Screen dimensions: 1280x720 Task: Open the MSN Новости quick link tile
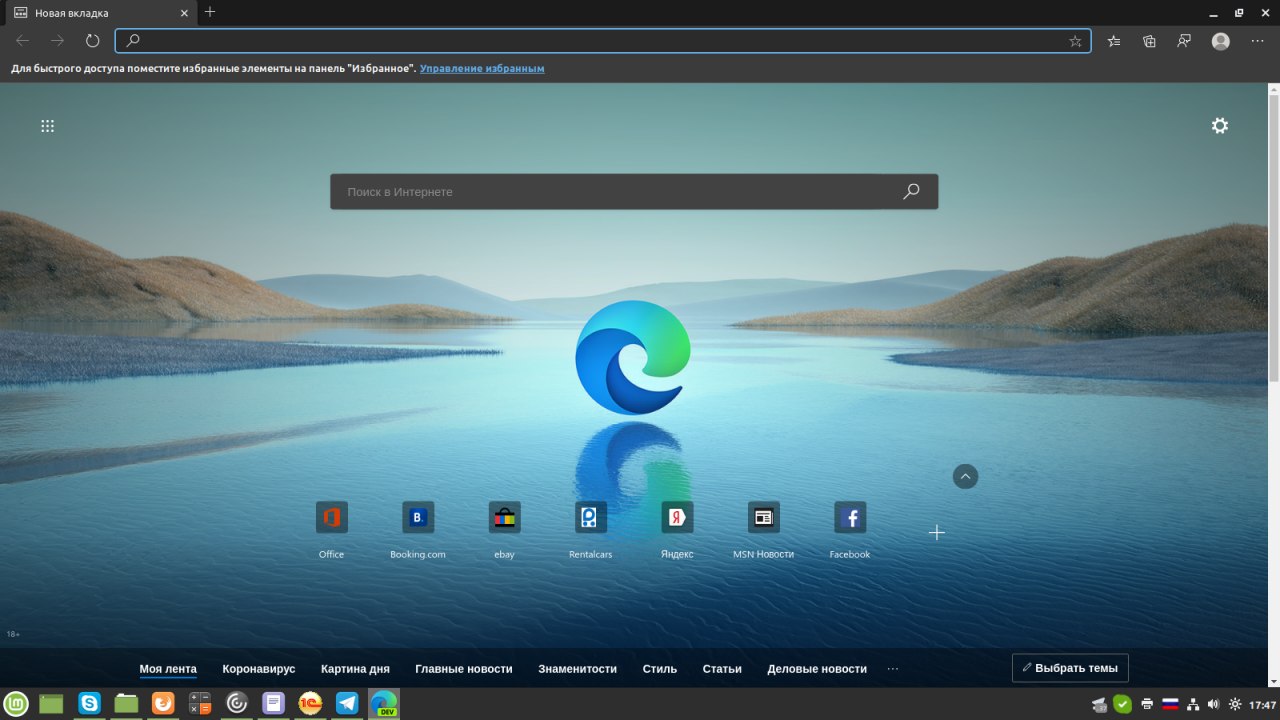(763, 530)
